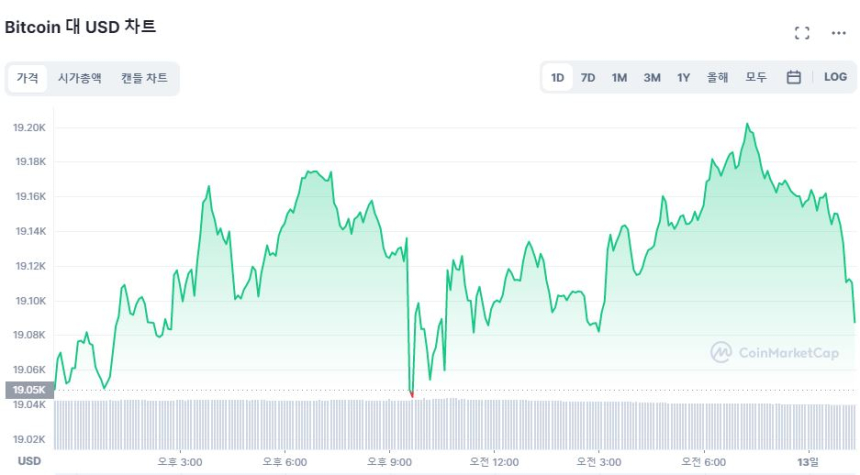Click the red low-point marker on chart
This screenshot has width=860, height=475.
[411, 394]
